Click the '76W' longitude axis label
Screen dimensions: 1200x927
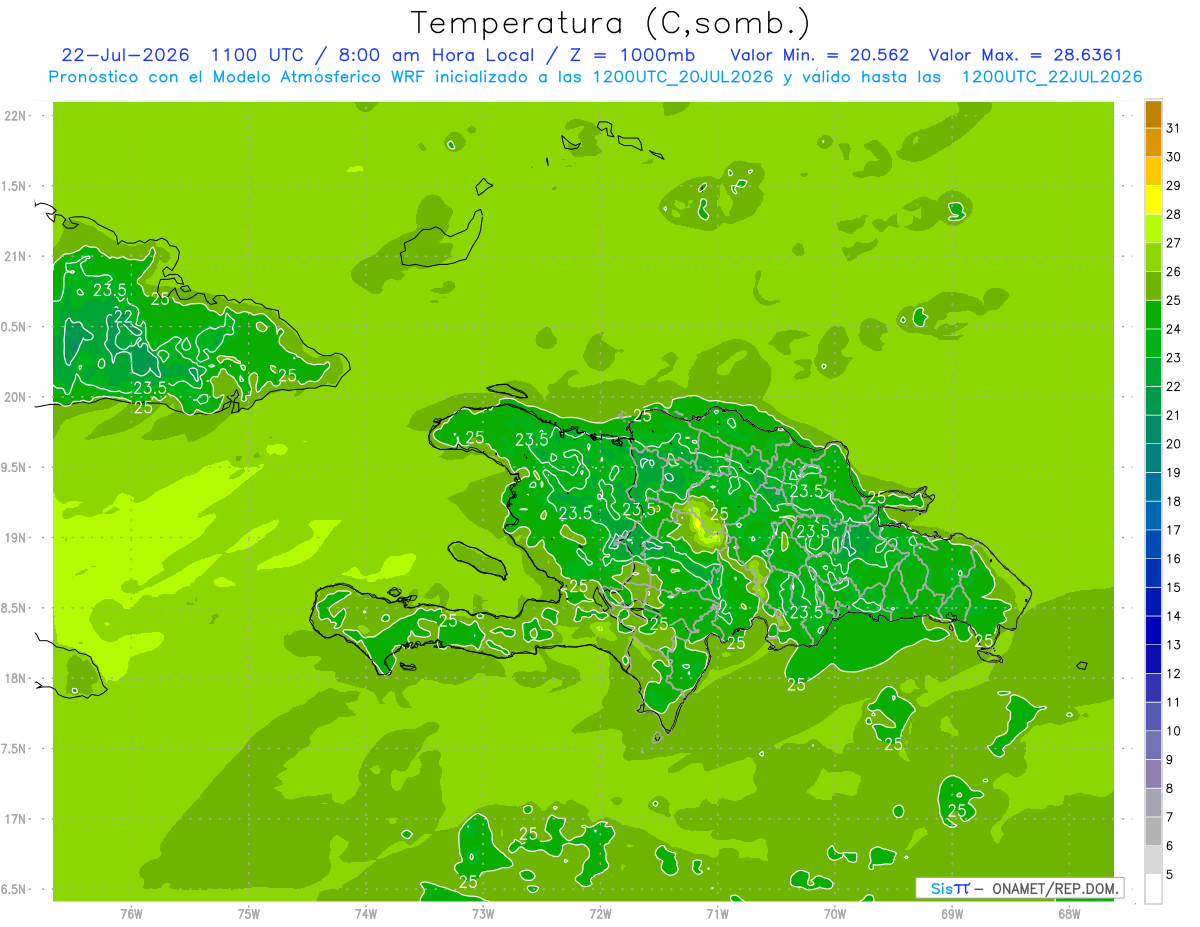point(131,913)
